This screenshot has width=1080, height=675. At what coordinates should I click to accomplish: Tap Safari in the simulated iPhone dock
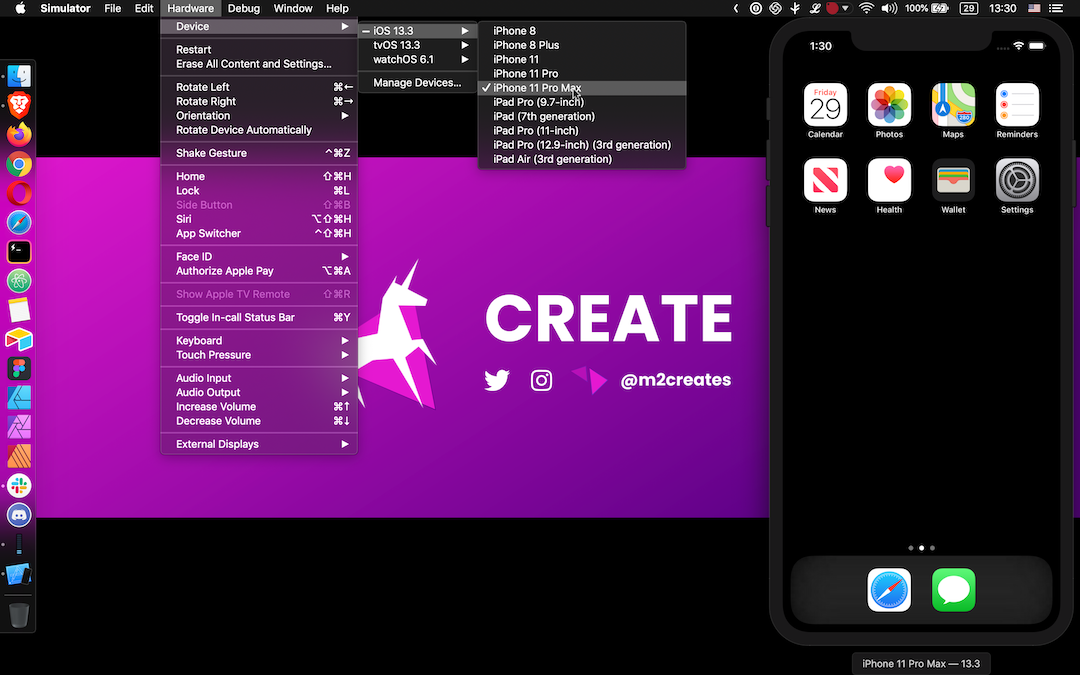[x=889, y=590]
